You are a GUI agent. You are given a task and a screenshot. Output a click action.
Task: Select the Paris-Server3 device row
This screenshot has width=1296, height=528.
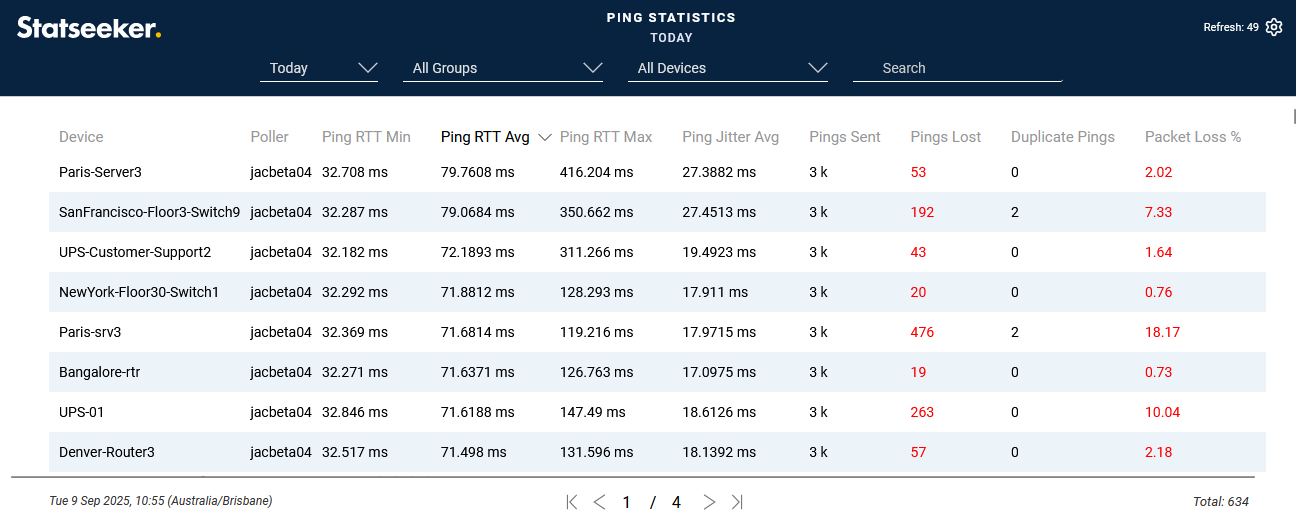click(x=100, y=172)
